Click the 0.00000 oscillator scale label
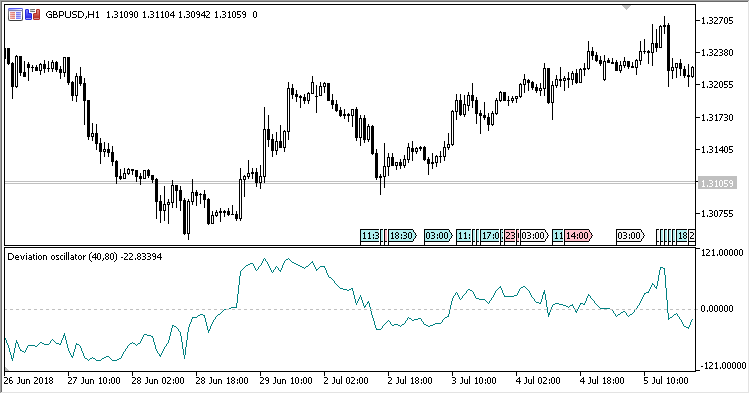Screen dimensions: 750x394 (717, 309)
